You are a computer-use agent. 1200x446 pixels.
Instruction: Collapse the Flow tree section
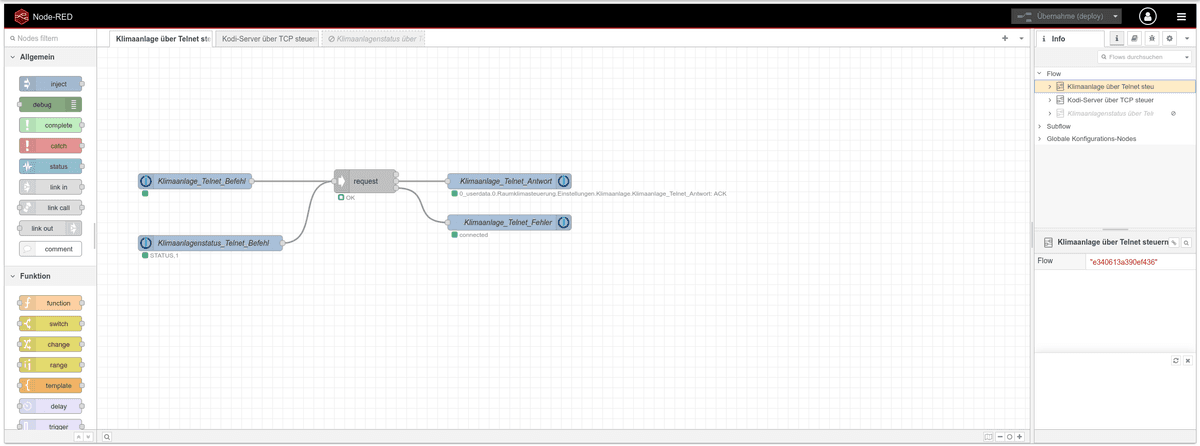[x=1040, y=74]
